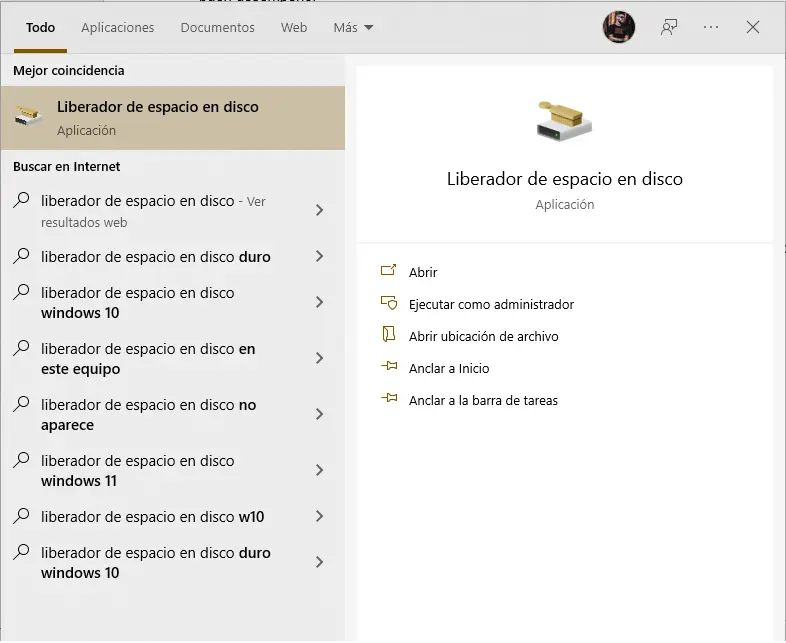786x643 pixels.
Task: Select Liberador de espacio en disco best match
Action: coord(173,118)
